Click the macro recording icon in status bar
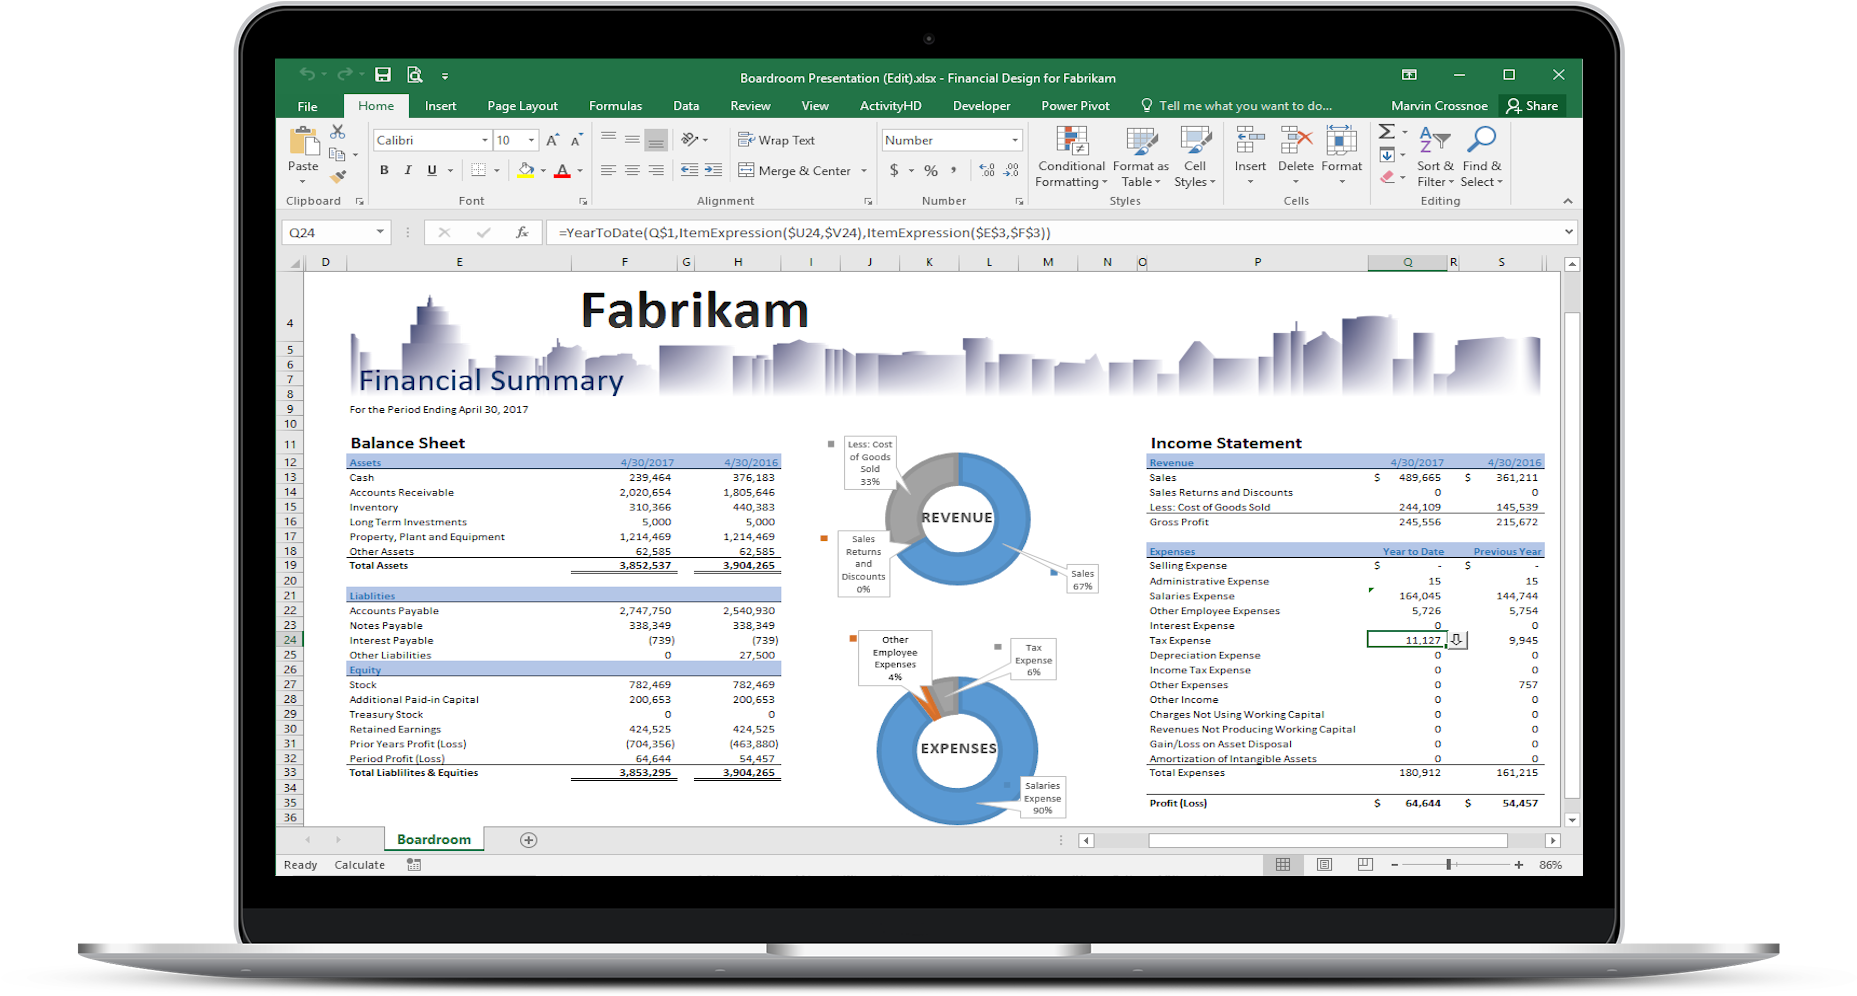1857x996 pixels. [x=414, y=865]
